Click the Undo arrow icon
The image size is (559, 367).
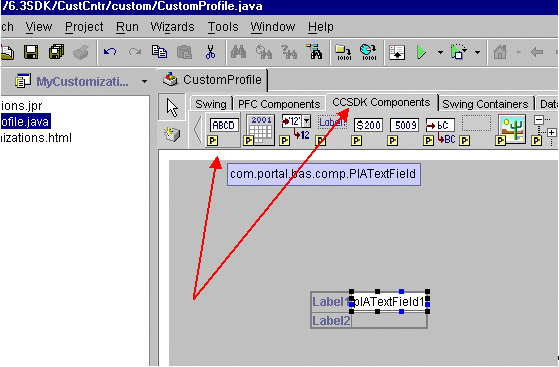[x=110, y=52]
